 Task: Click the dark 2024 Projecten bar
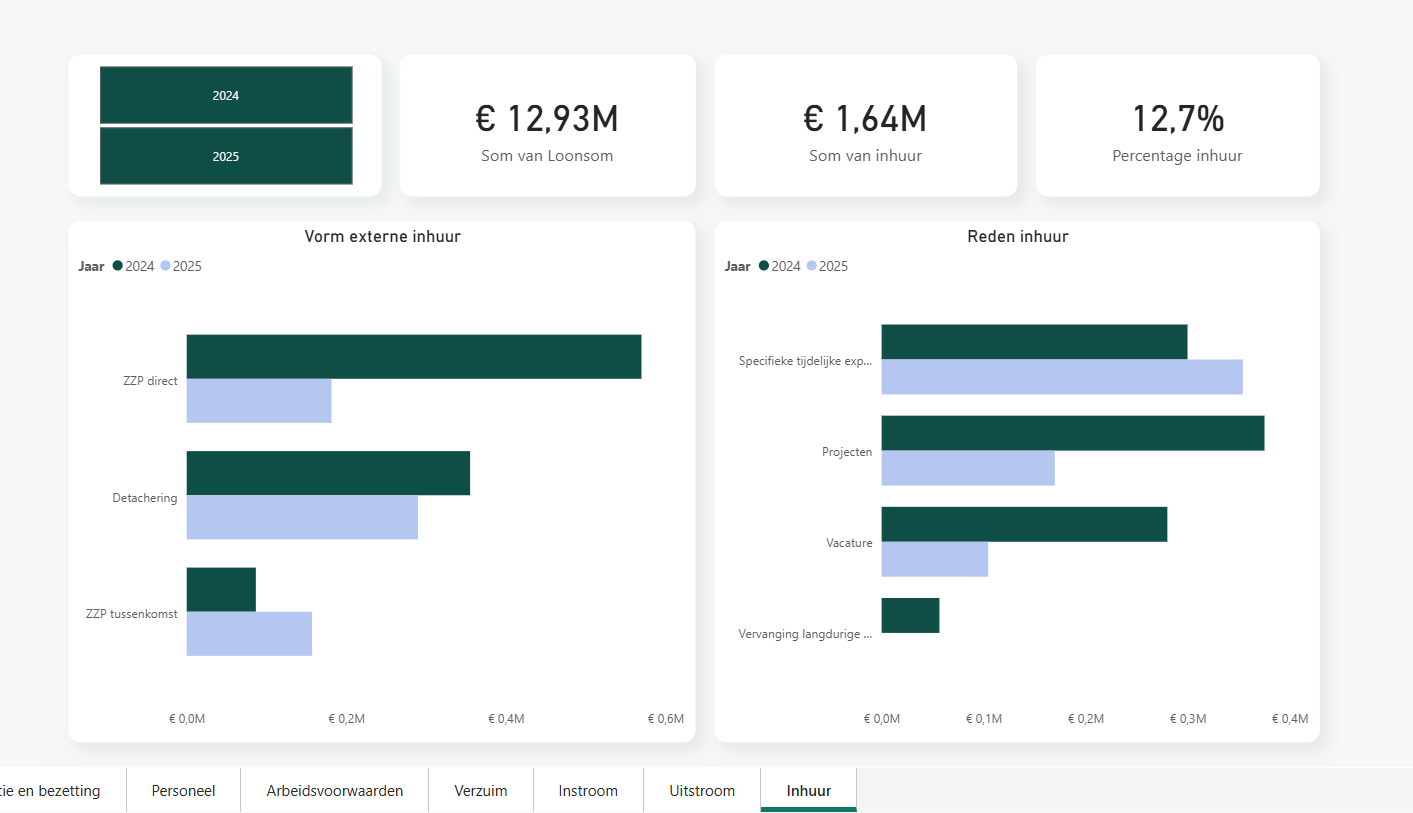[1073, 433]
